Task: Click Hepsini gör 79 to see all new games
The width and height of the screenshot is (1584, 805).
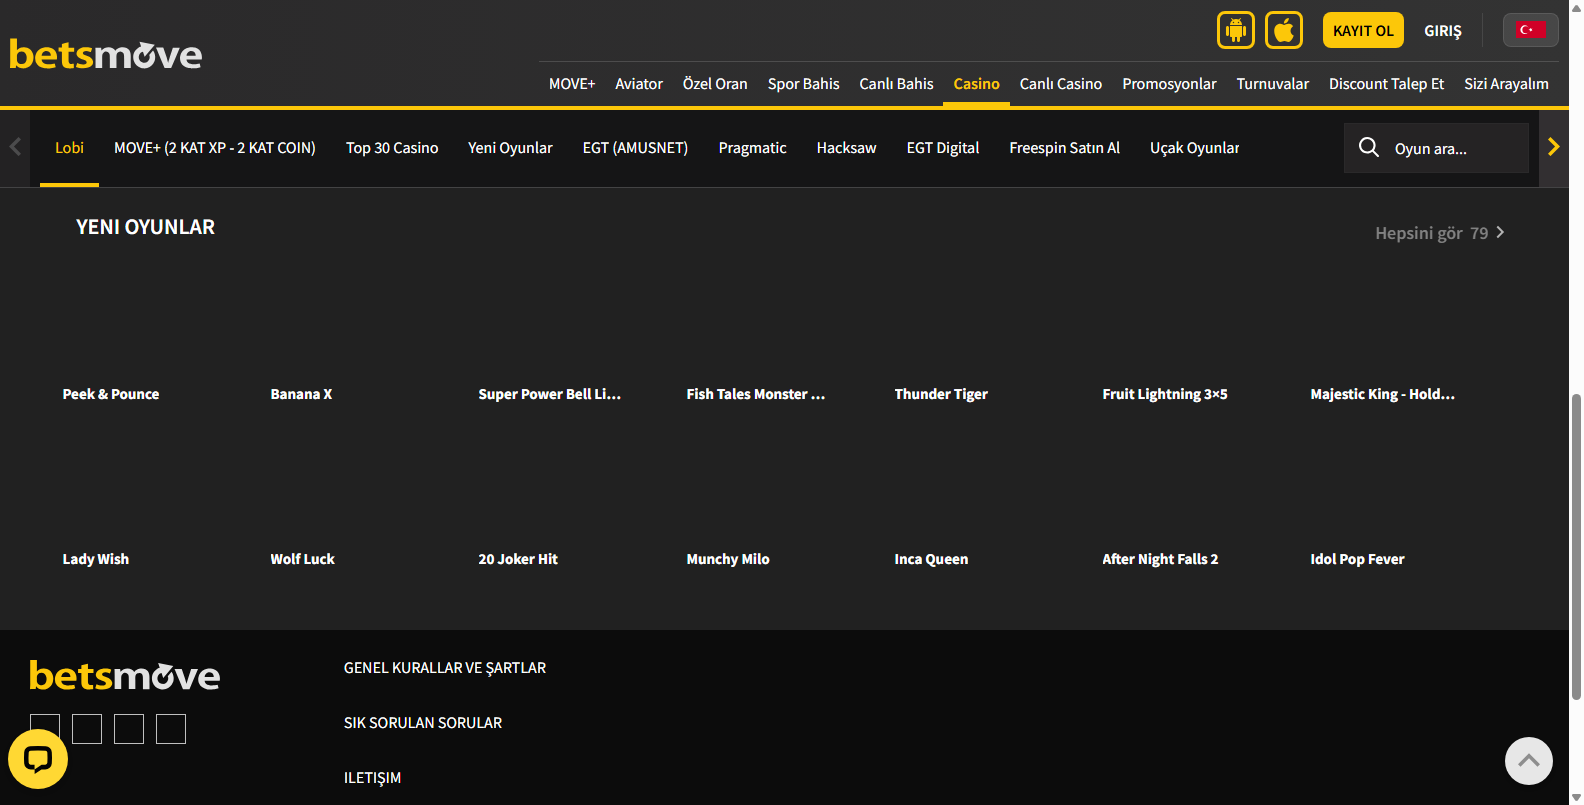Action: 1440,233
